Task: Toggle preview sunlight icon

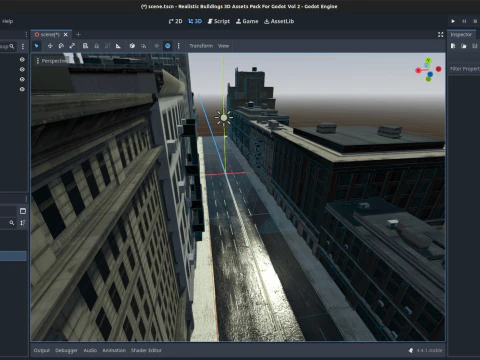Action: pos(157,46)
